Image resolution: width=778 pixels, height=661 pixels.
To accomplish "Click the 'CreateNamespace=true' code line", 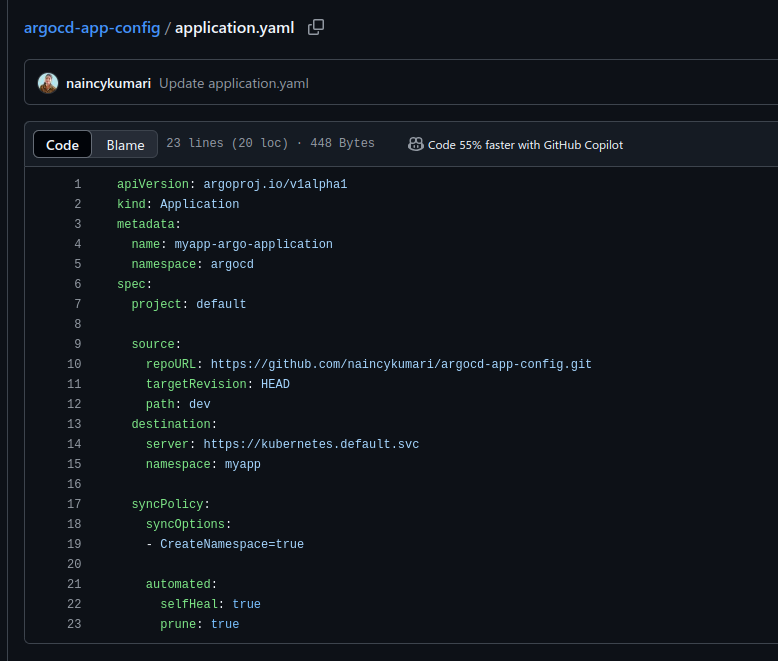I will pos(231,544).
